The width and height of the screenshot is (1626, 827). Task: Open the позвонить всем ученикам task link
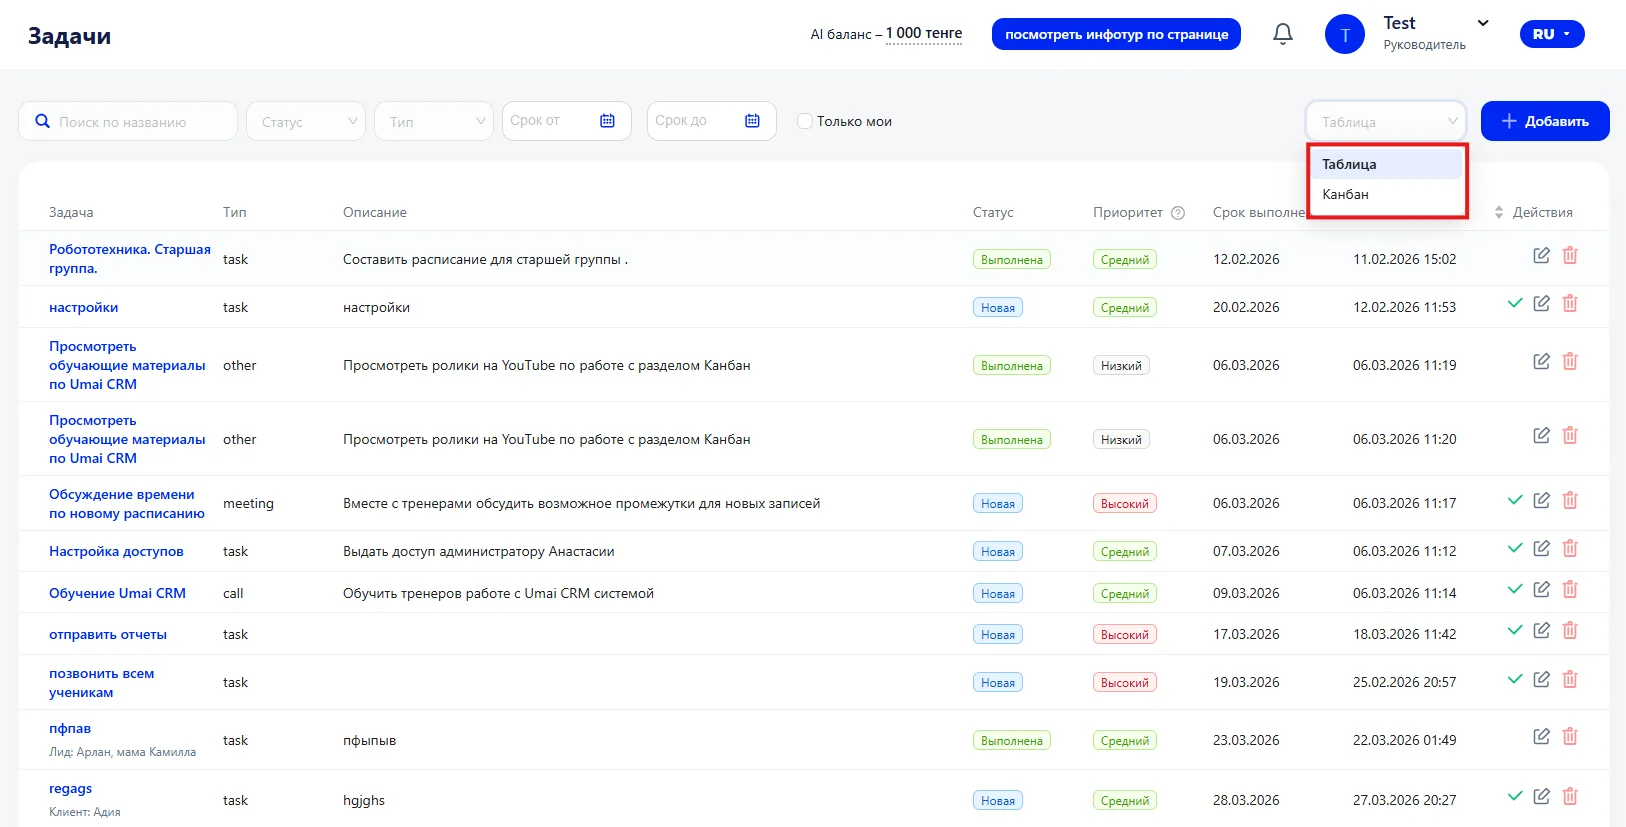102,683
